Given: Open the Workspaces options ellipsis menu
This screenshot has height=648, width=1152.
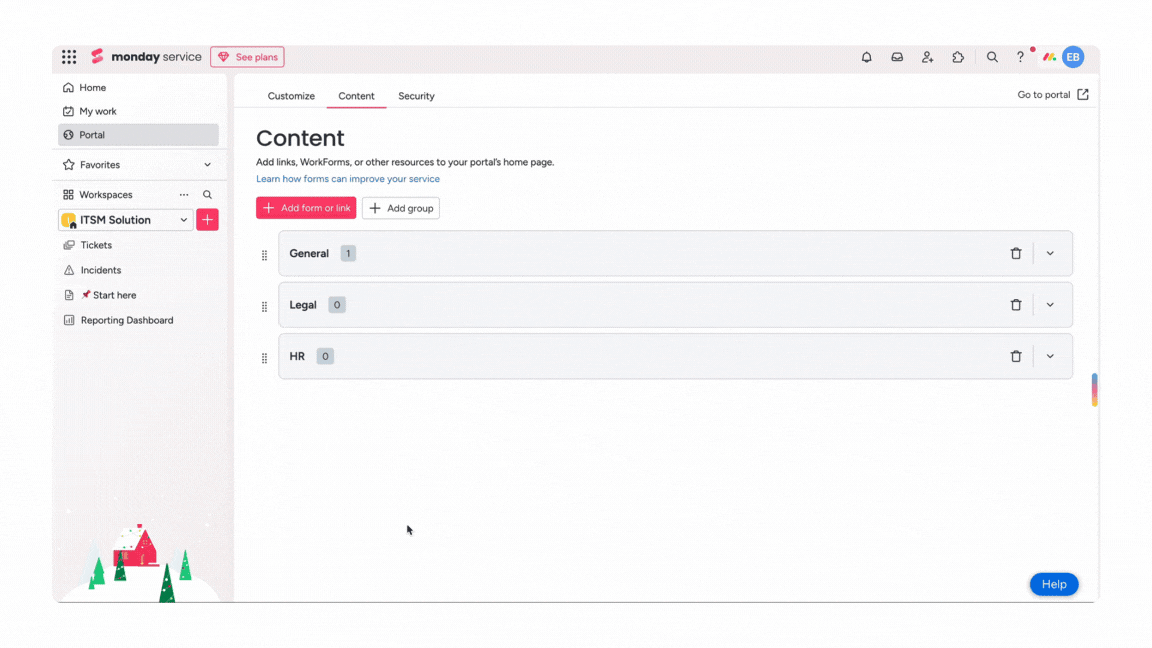Looking at the screenshot, I should tap(183, 194).
